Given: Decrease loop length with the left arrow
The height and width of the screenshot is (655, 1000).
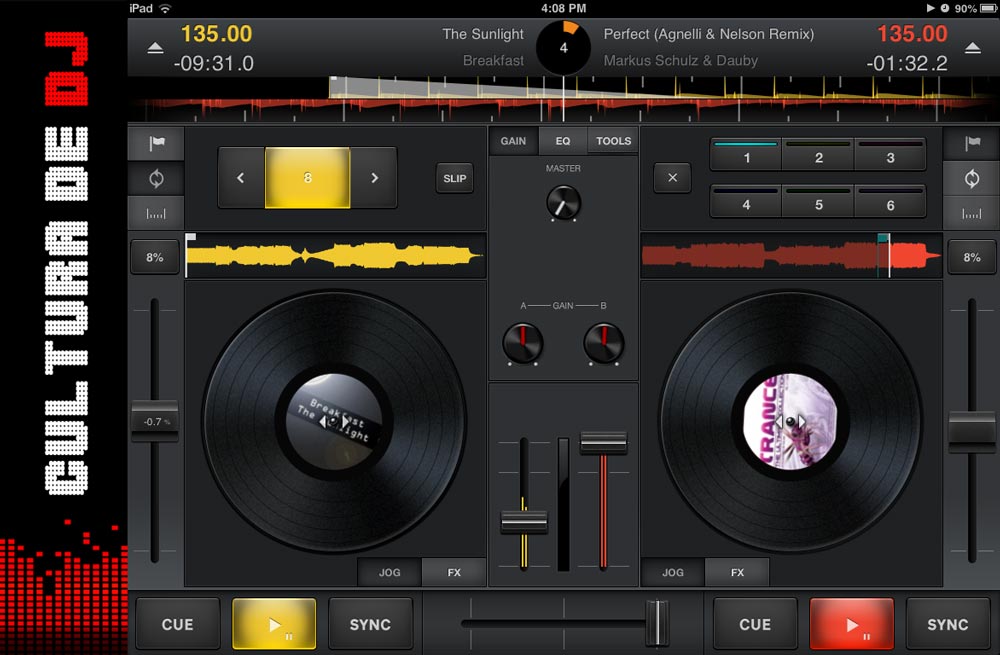Looking at the screenshot, I should click(240, 177).
